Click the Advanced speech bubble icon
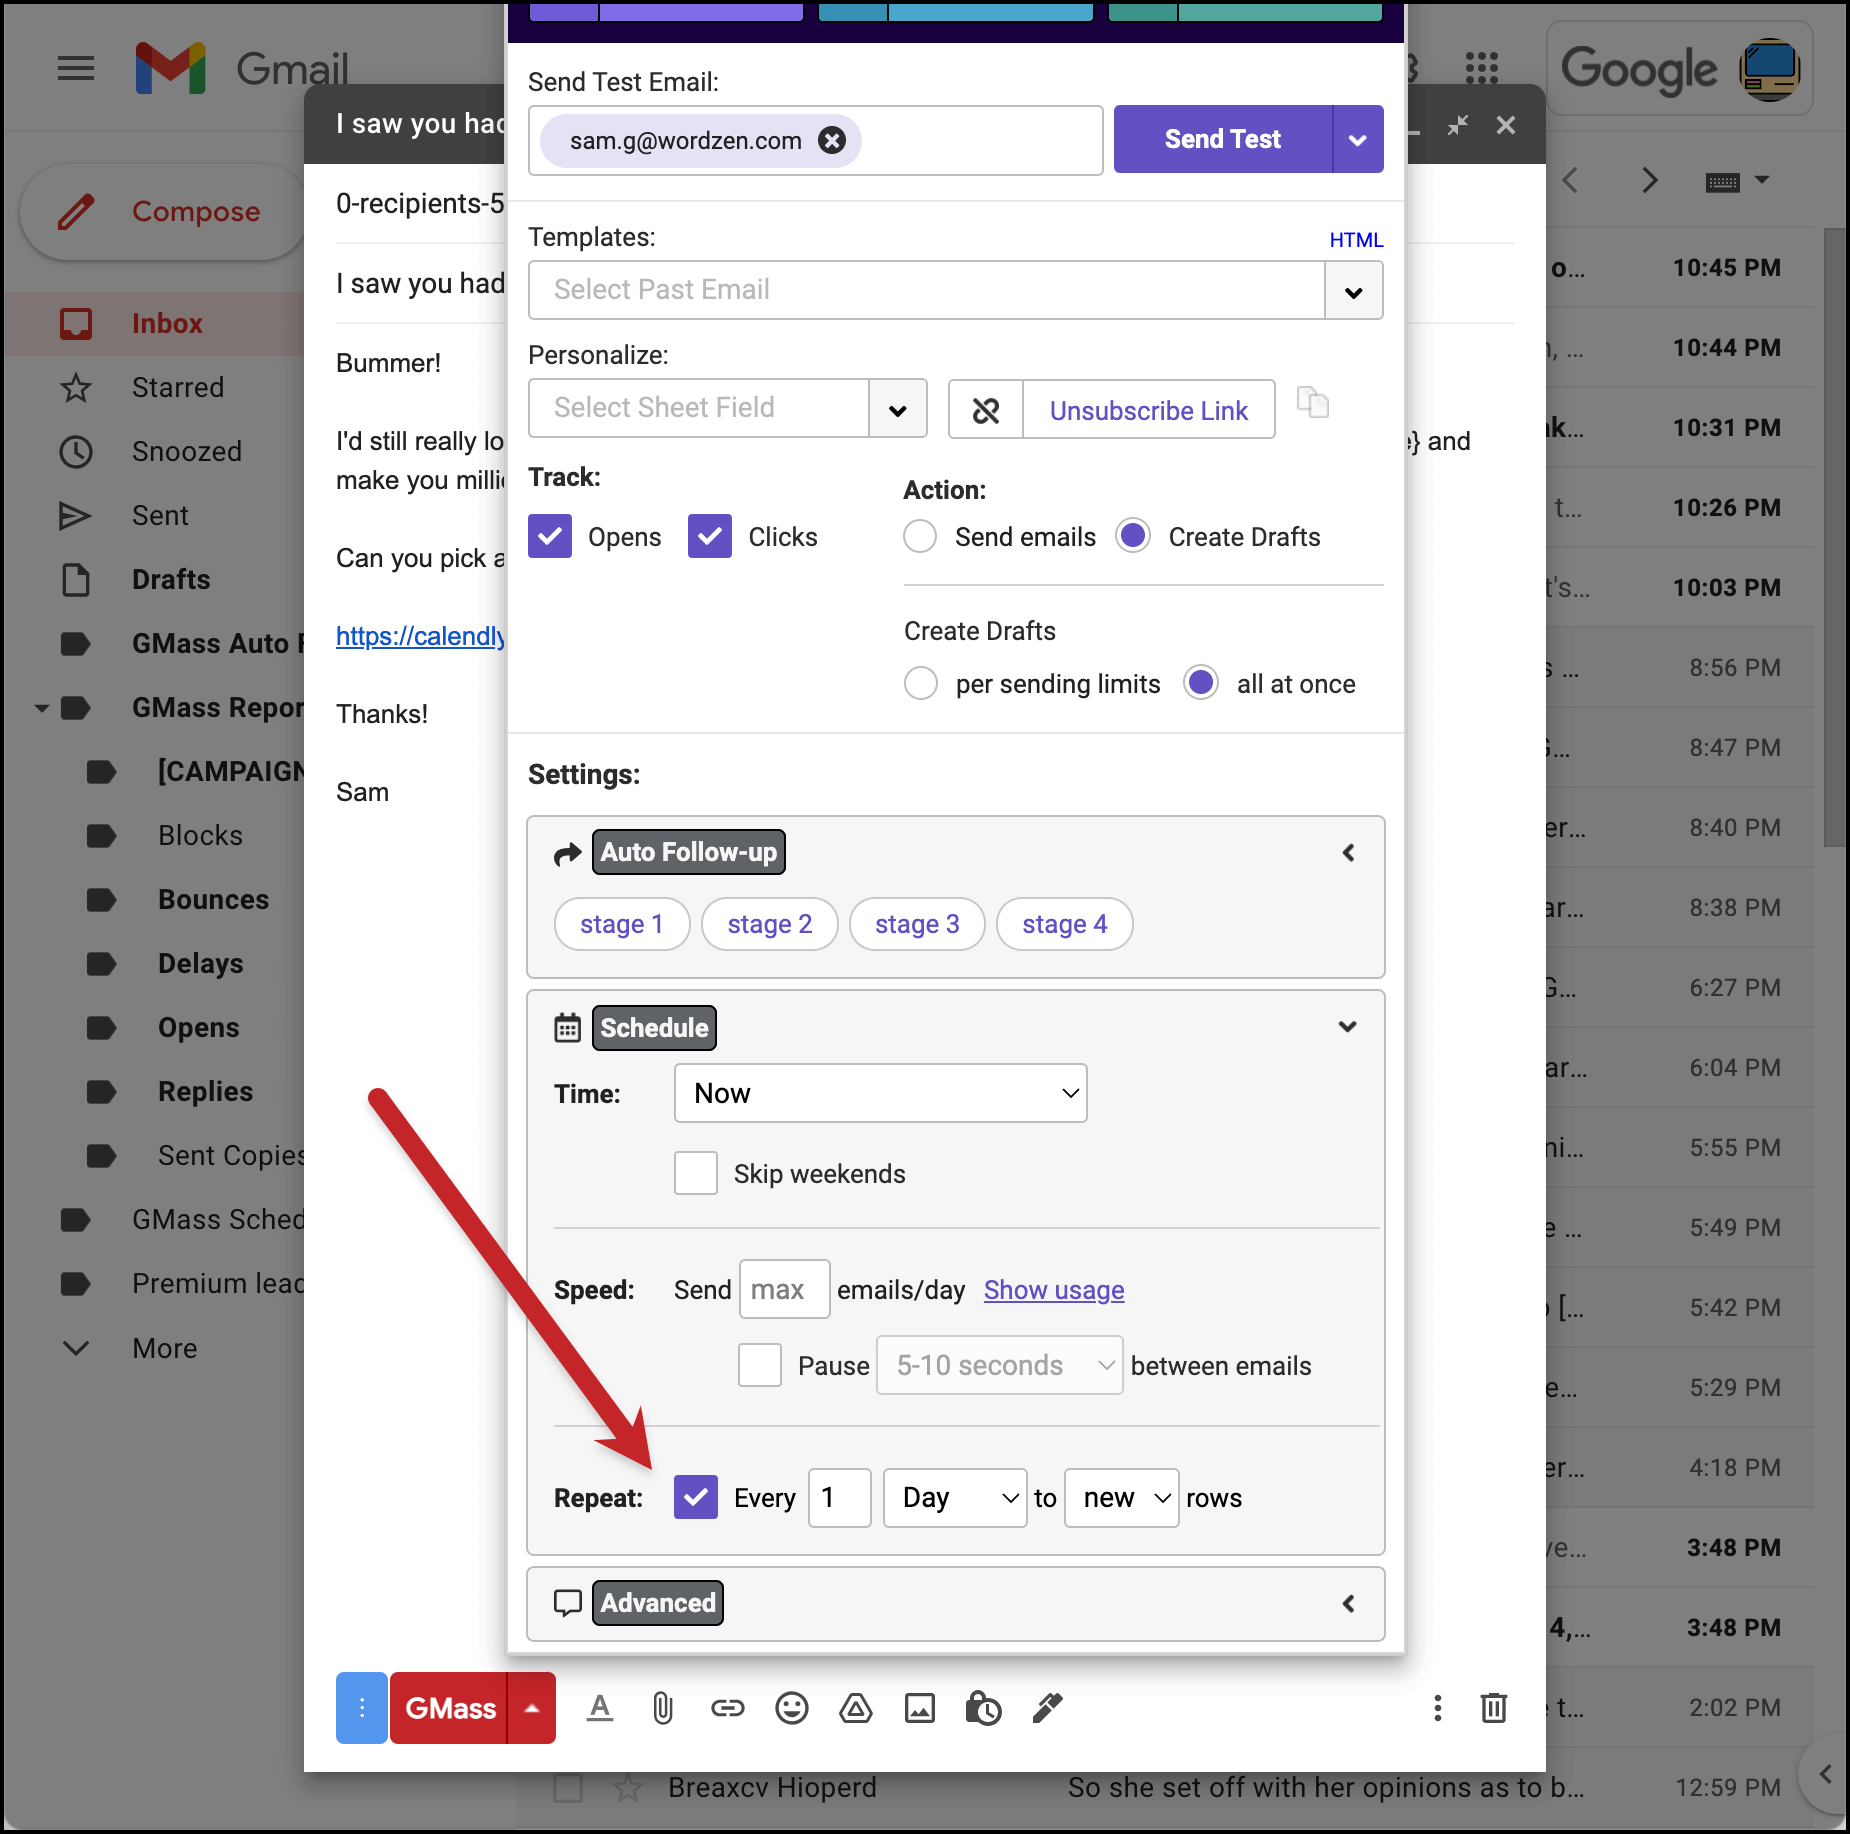 coord(567,1603)
